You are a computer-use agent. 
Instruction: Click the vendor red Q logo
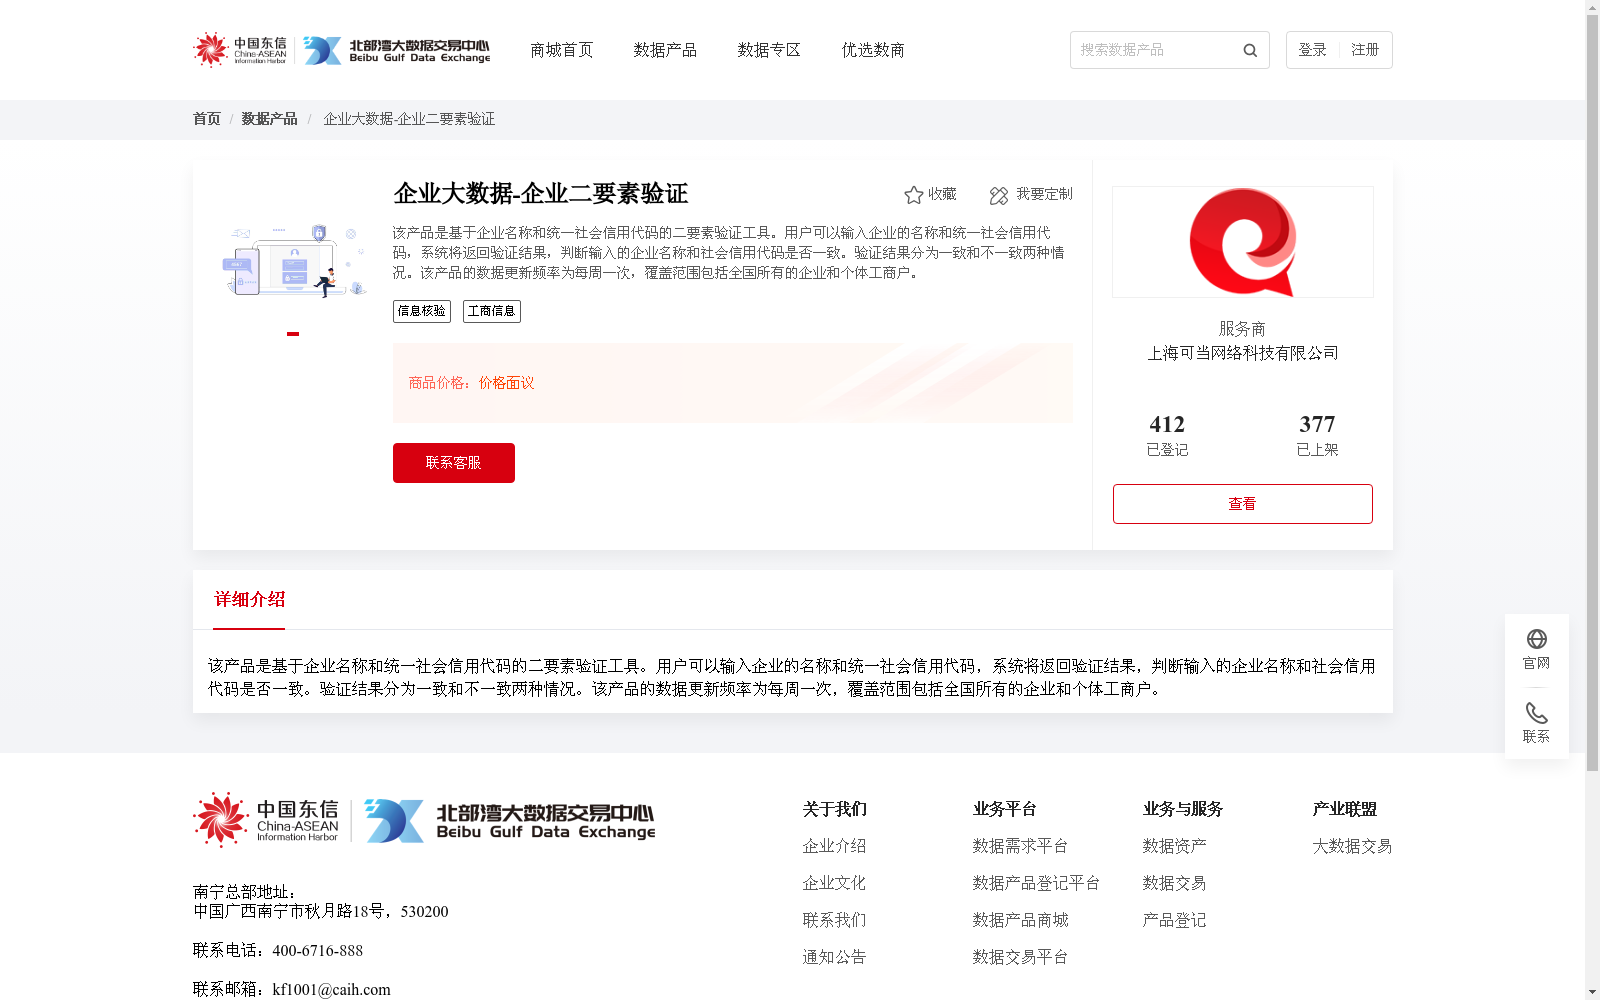click(x=1243, y=242)
